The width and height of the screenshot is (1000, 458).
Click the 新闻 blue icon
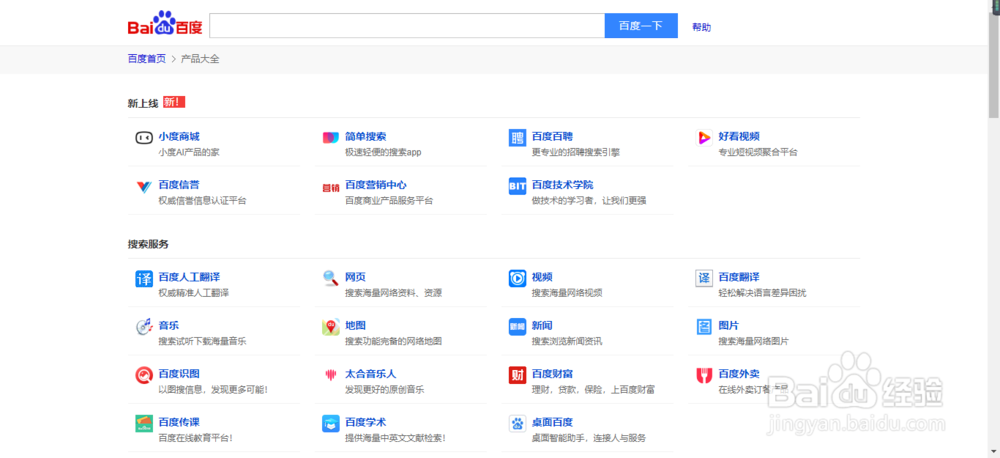click(517, 327)
